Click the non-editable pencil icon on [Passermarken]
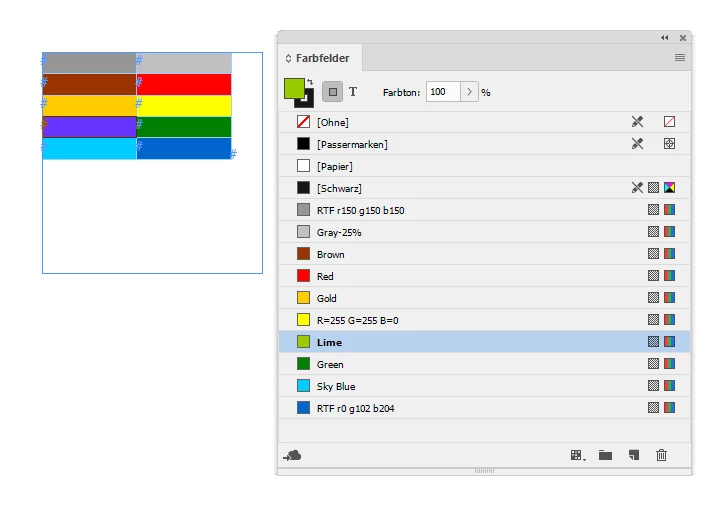The width and height of the screenshot is (705, 506). tap(637, 143)
